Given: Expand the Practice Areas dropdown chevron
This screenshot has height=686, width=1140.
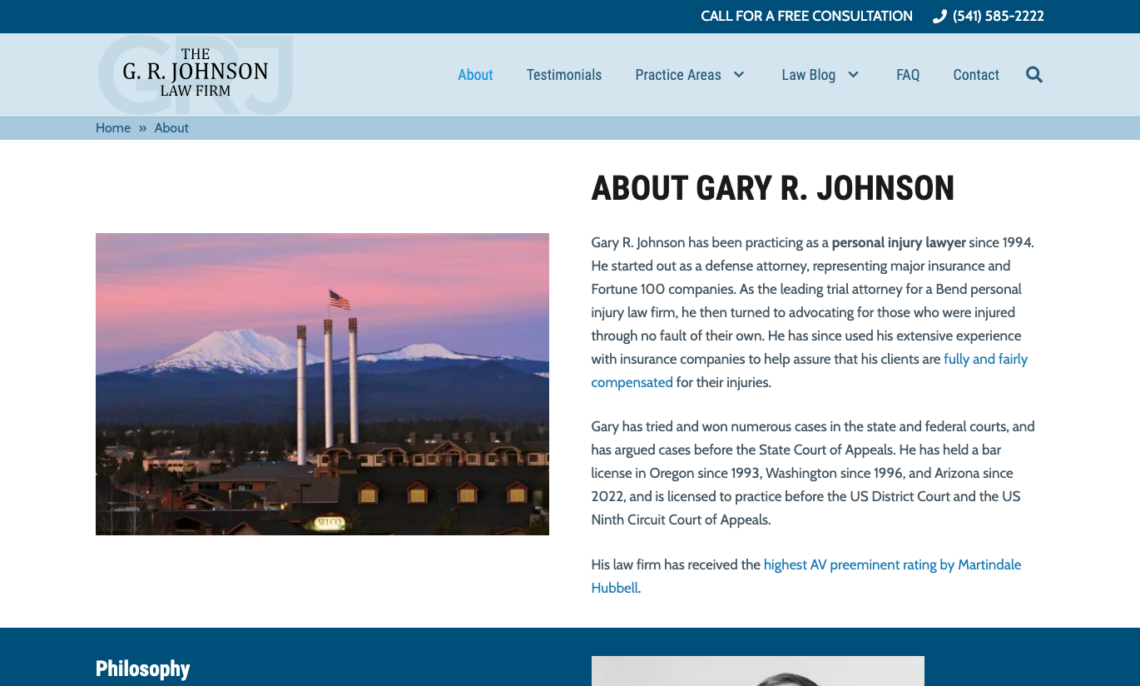Looking at the screenshot, I should click(739, 74).
